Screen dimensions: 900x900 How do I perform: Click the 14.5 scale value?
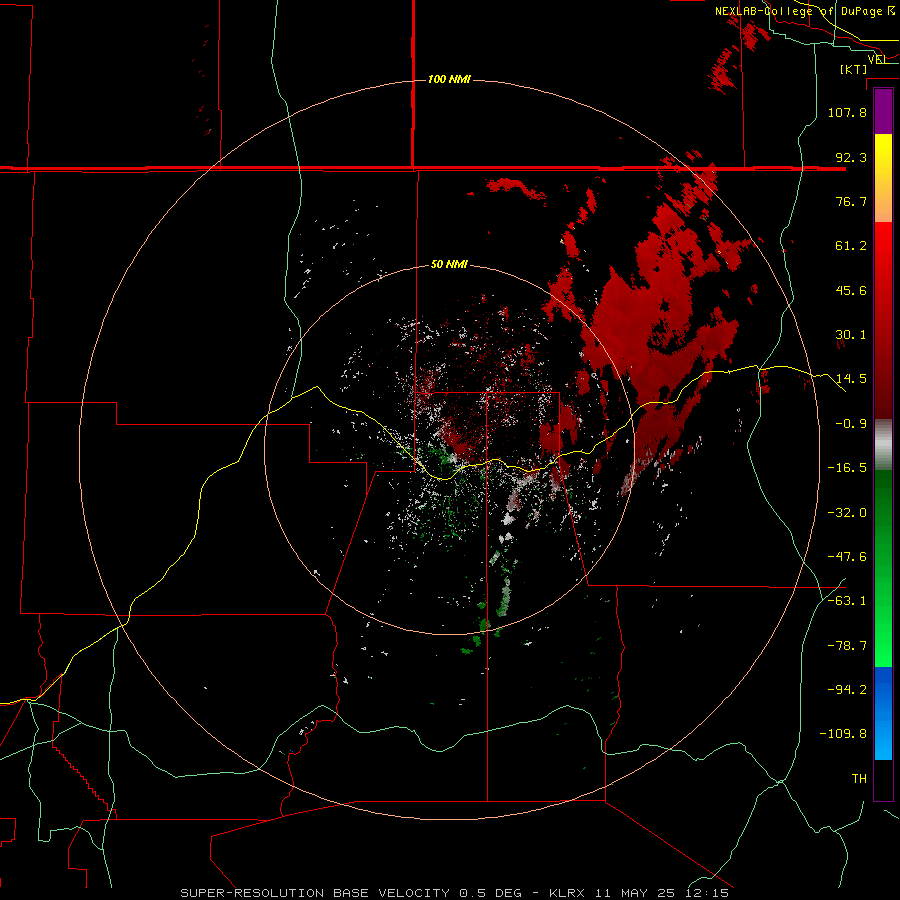pos(851,379)
